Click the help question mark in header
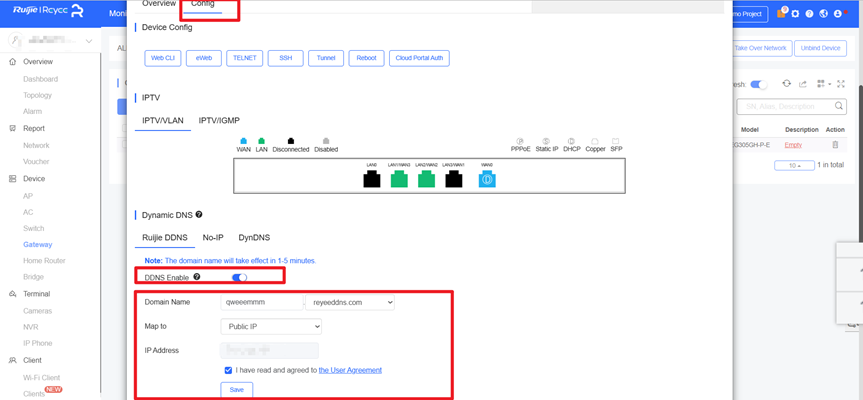This screenshot has height=400, width=863. (x=810, y=14)
